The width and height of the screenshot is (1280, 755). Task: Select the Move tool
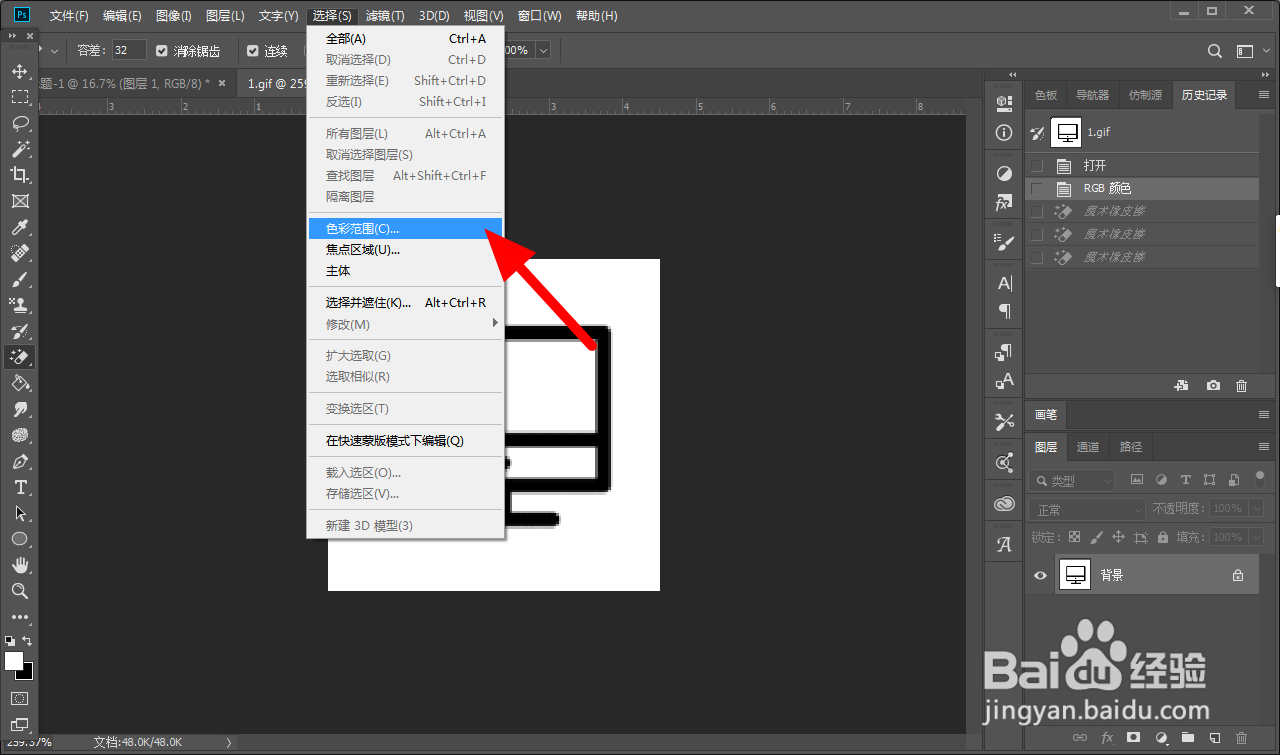20,71
